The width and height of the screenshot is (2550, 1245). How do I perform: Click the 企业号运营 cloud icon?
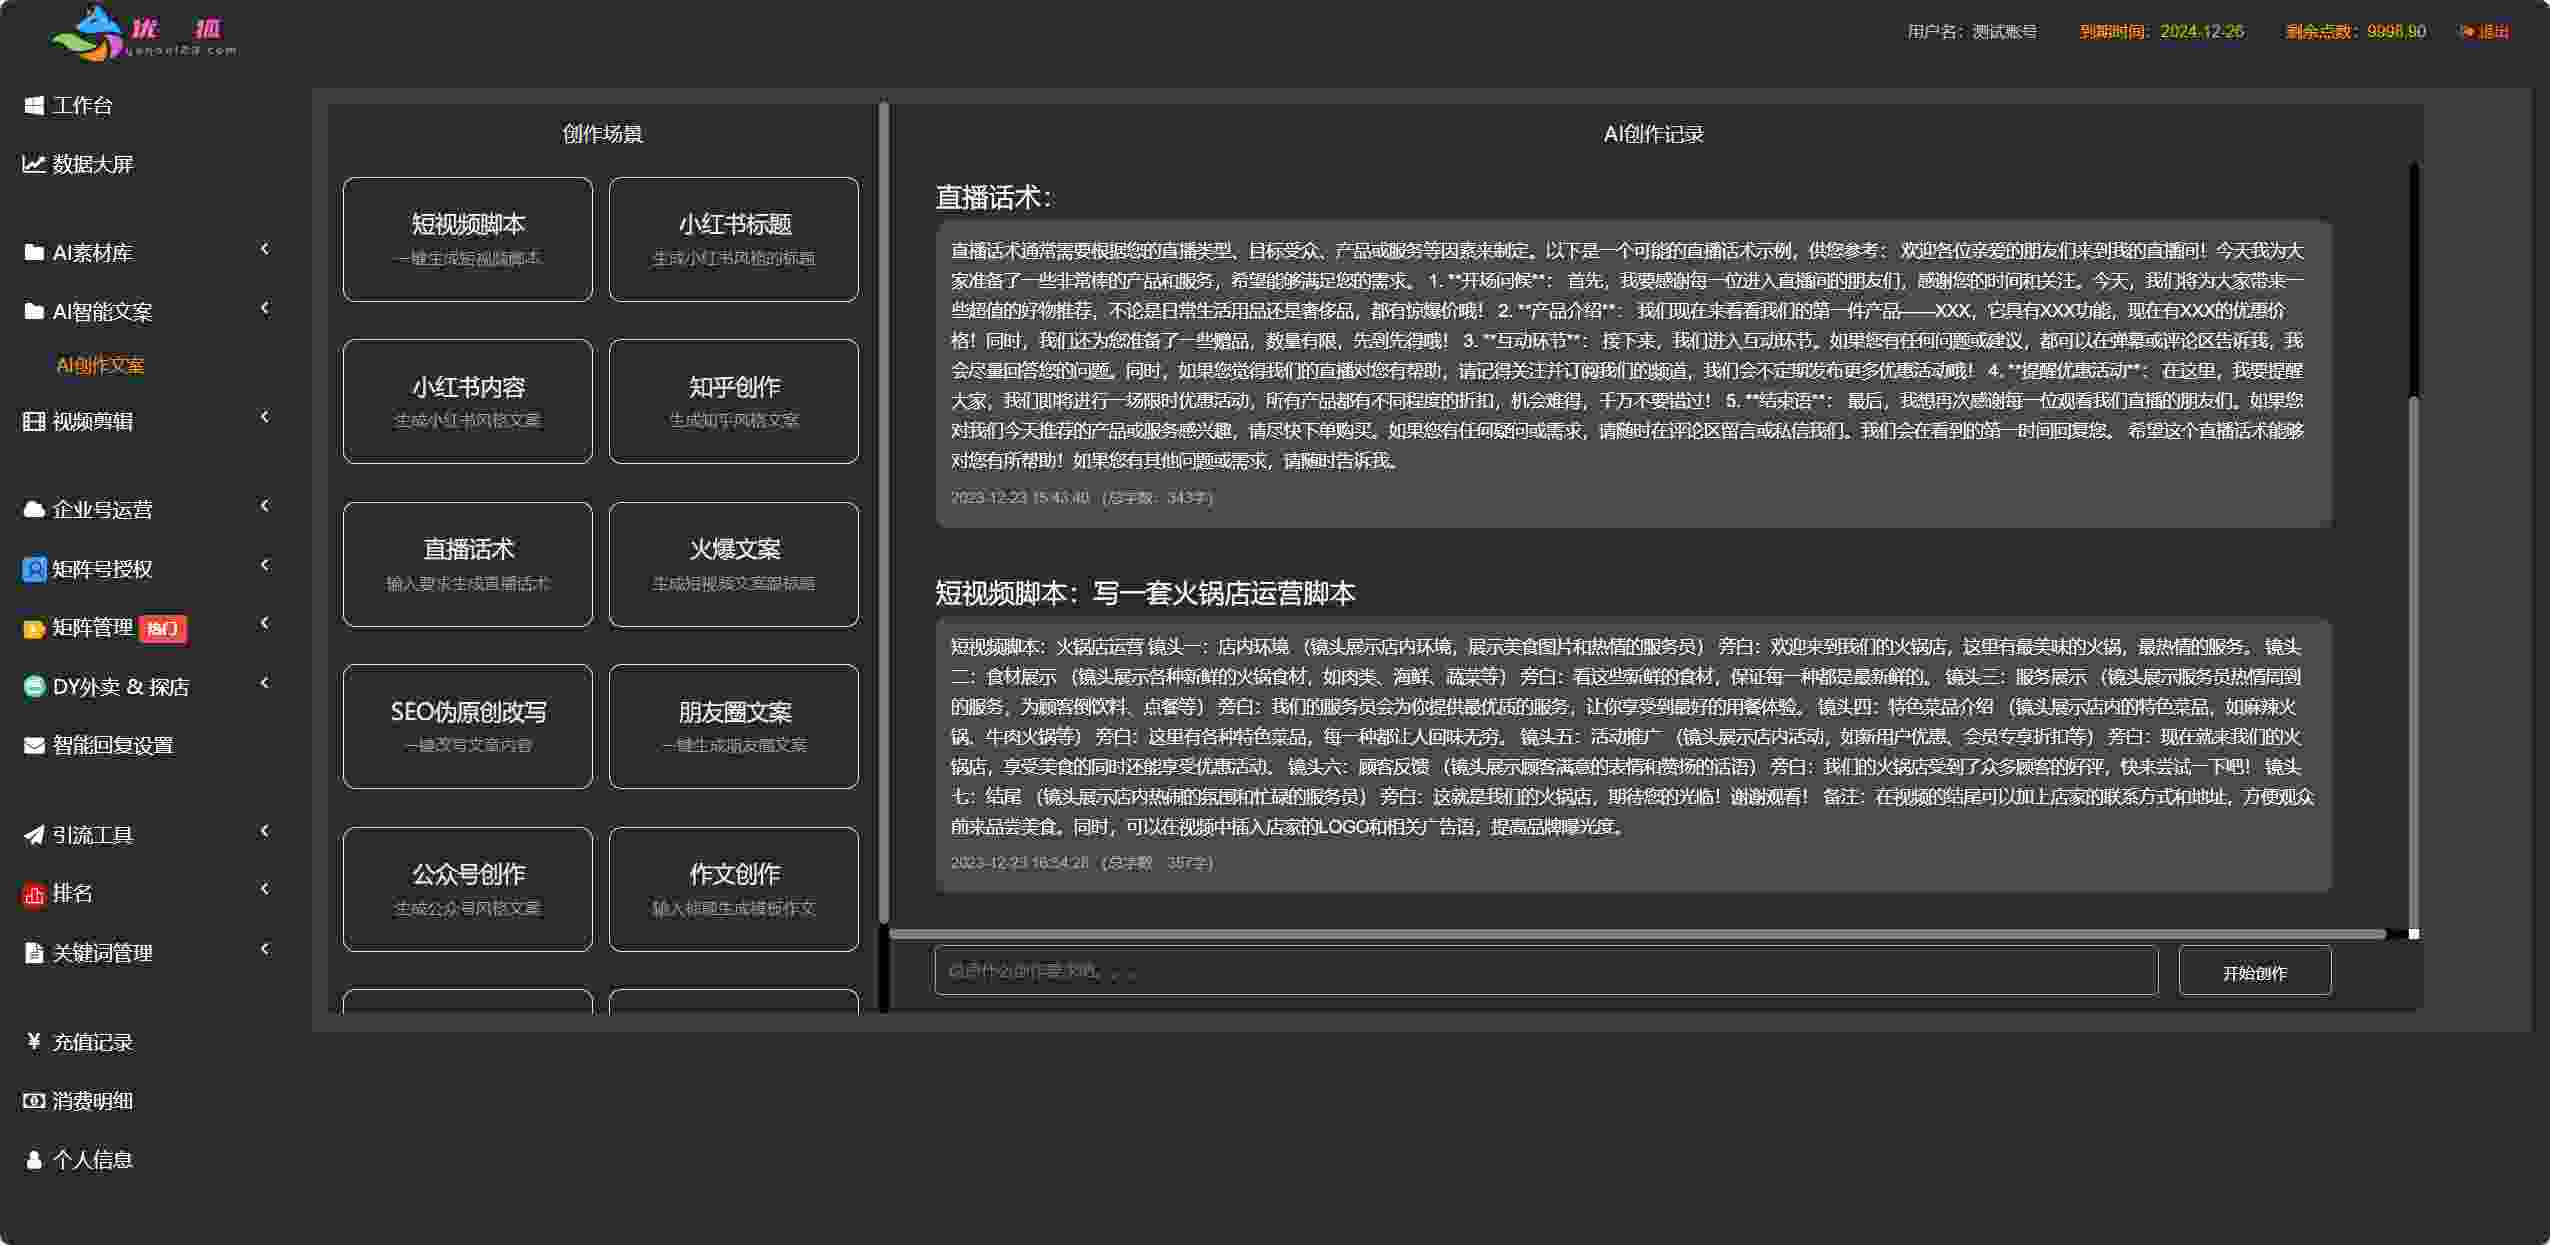pos(33,509)
